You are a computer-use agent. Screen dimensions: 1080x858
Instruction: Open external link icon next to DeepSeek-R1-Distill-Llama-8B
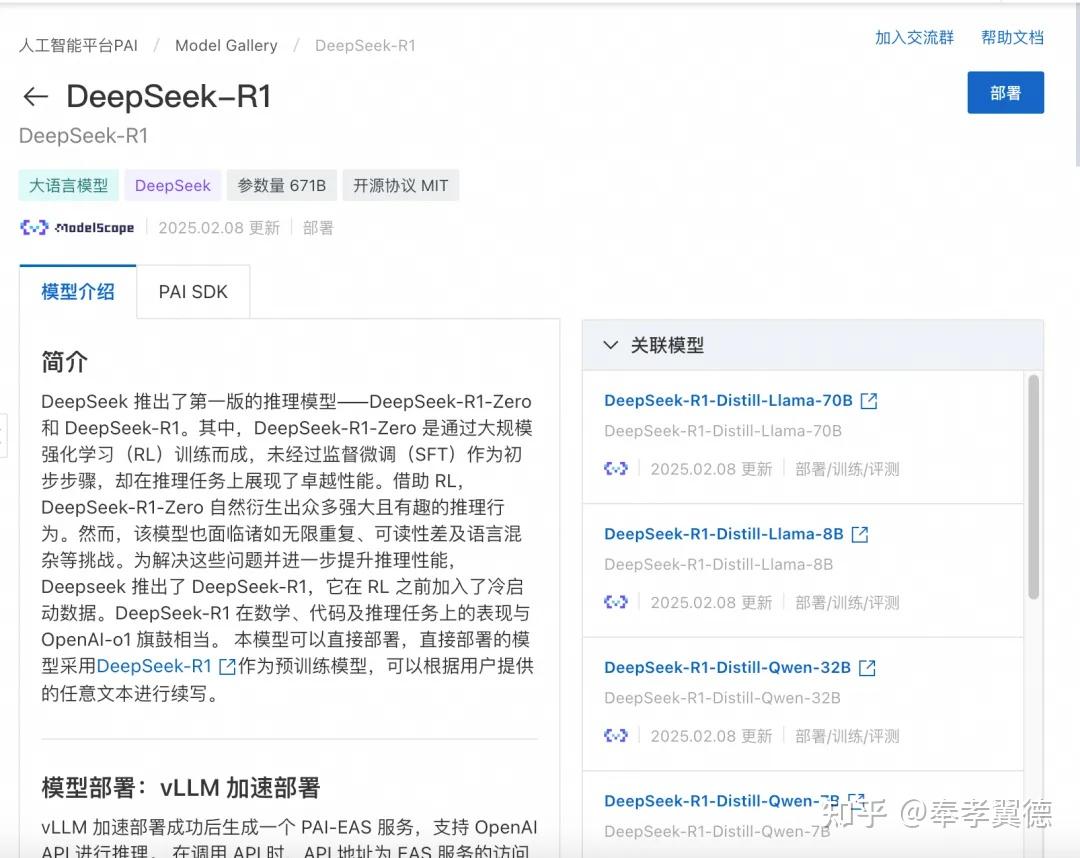[x=860, y=533]
